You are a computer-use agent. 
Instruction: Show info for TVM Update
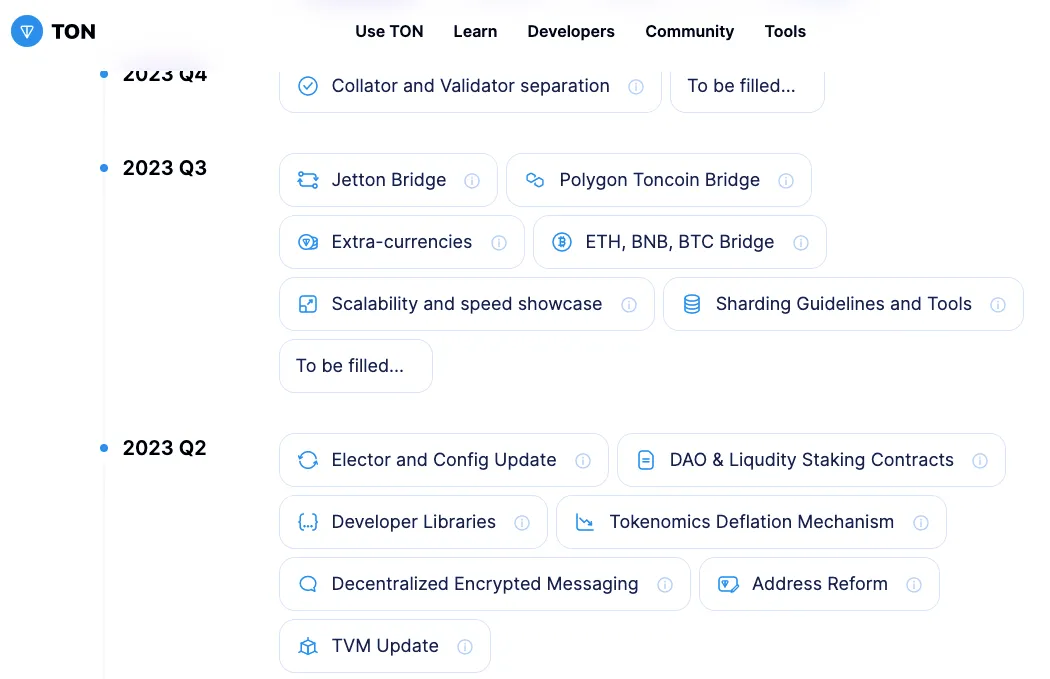tap(465, 647)
